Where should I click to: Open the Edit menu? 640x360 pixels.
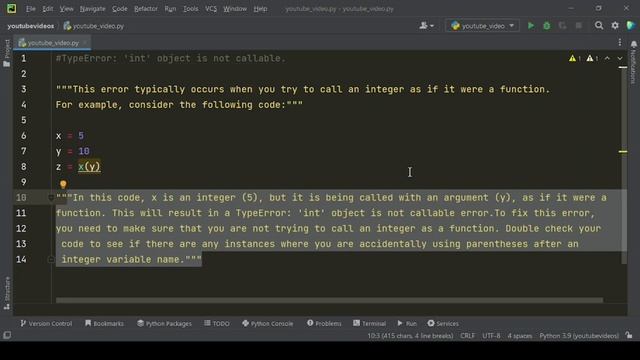(48, 9)
